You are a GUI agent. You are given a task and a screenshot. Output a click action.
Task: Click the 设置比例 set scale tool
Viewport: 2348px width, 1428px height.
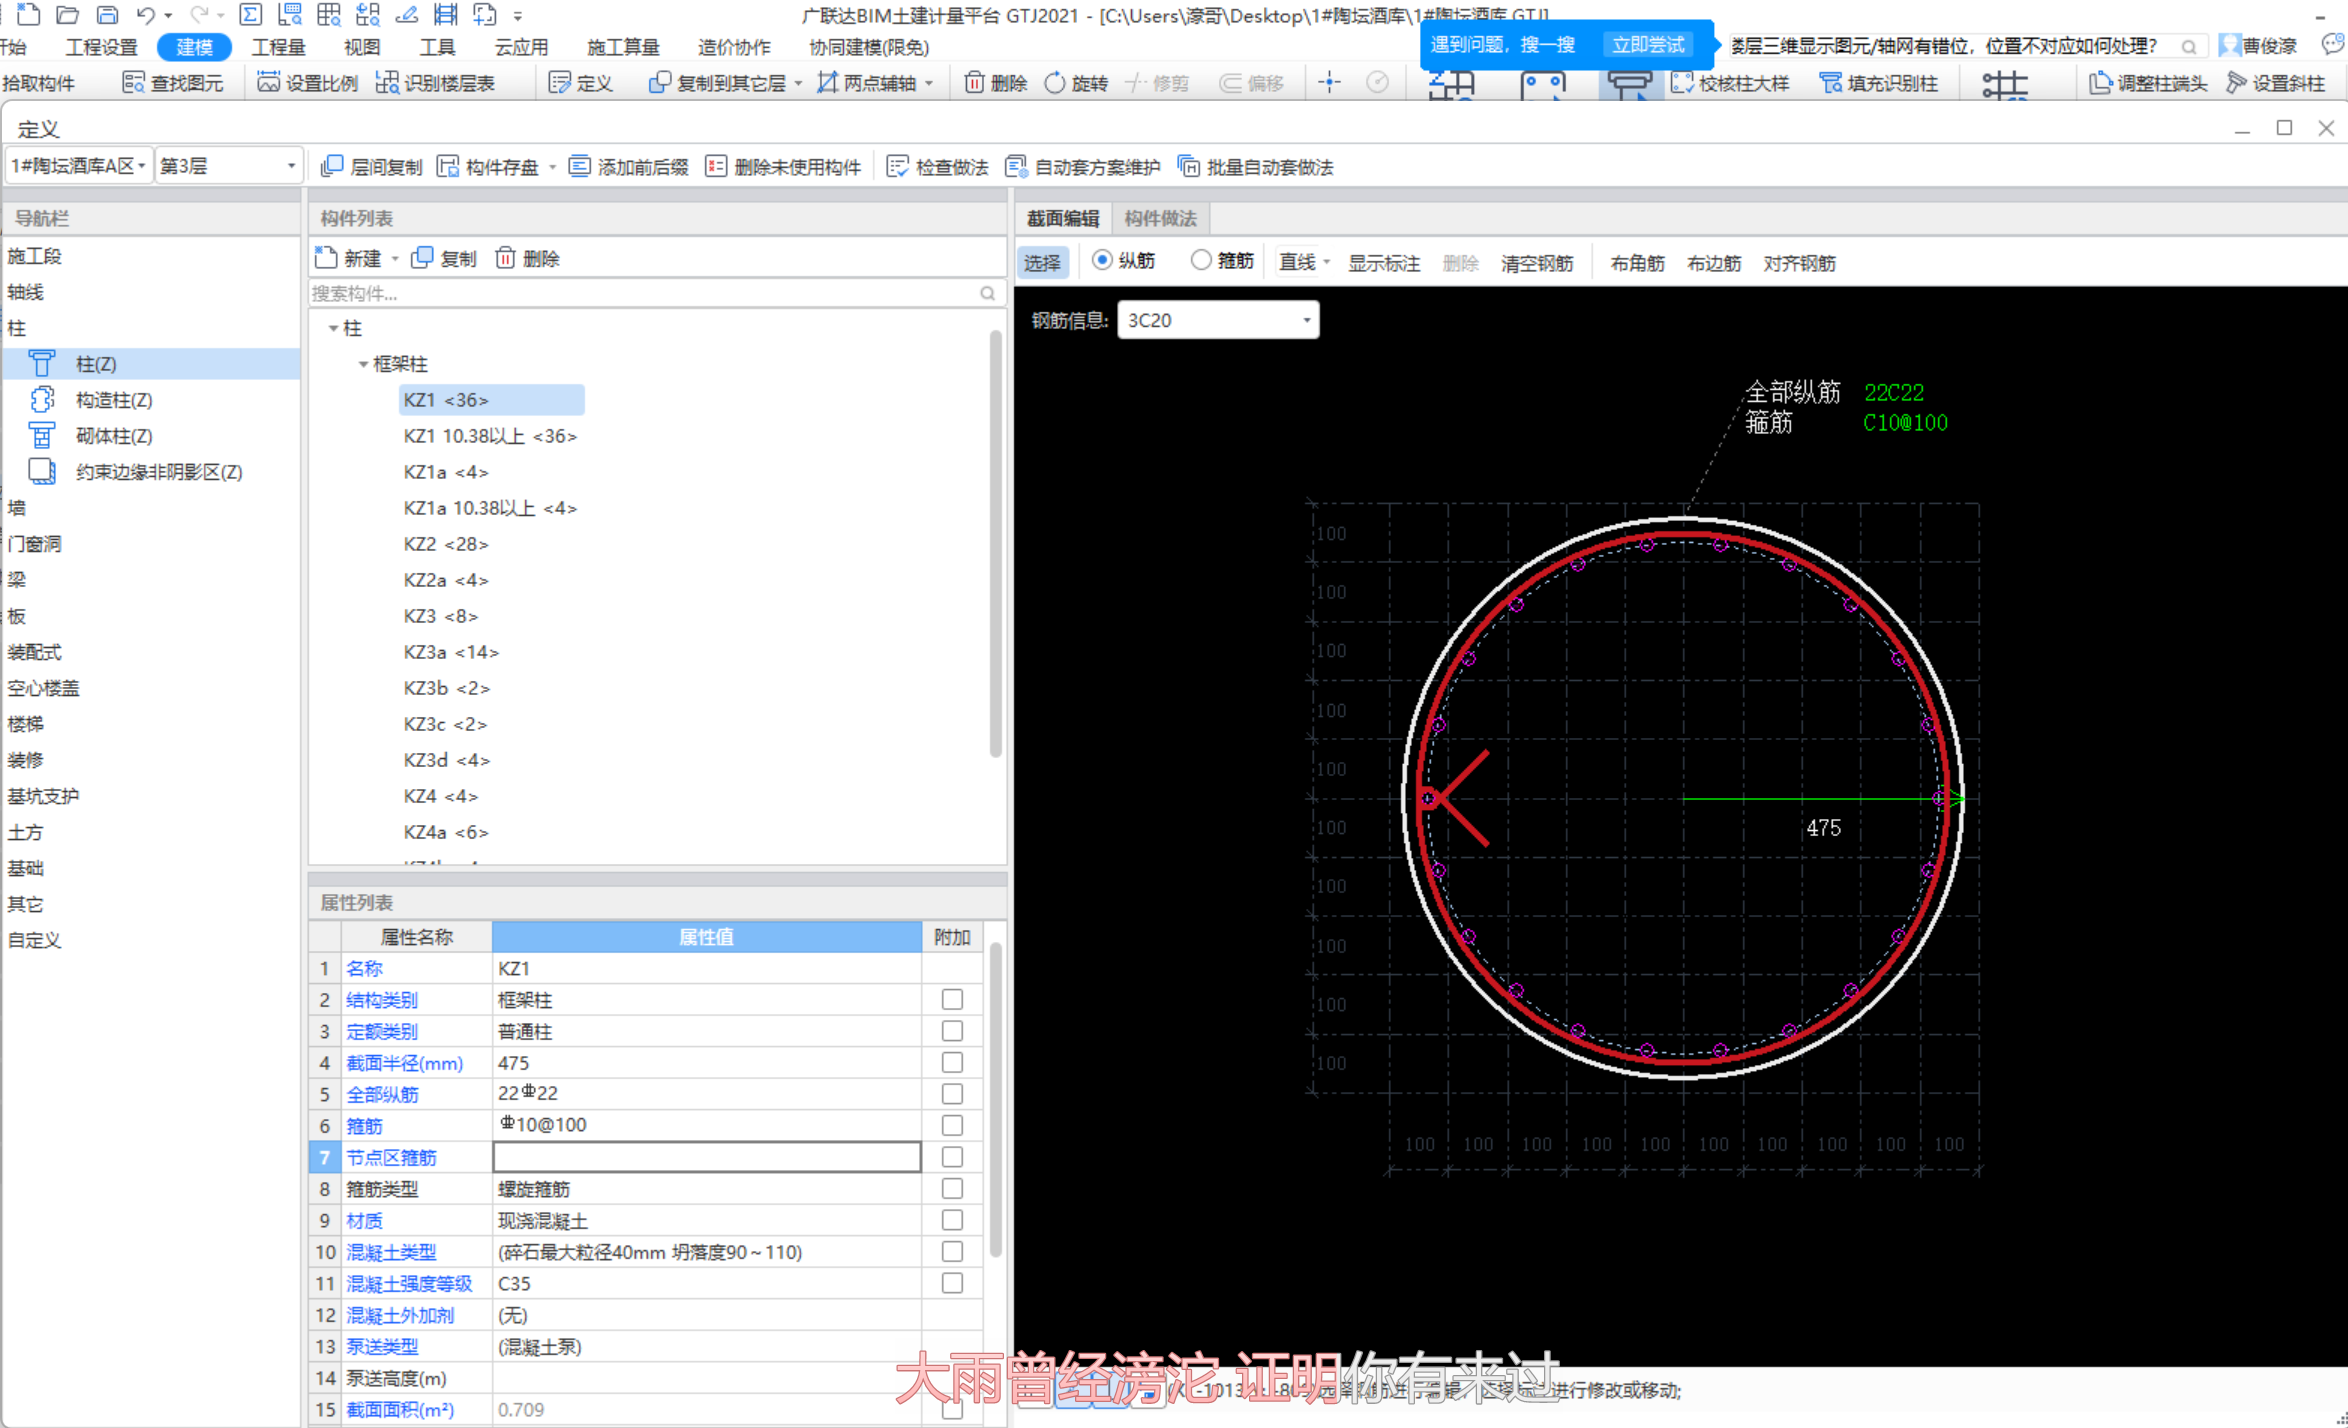pyautogui.click(x=308, y=83)
